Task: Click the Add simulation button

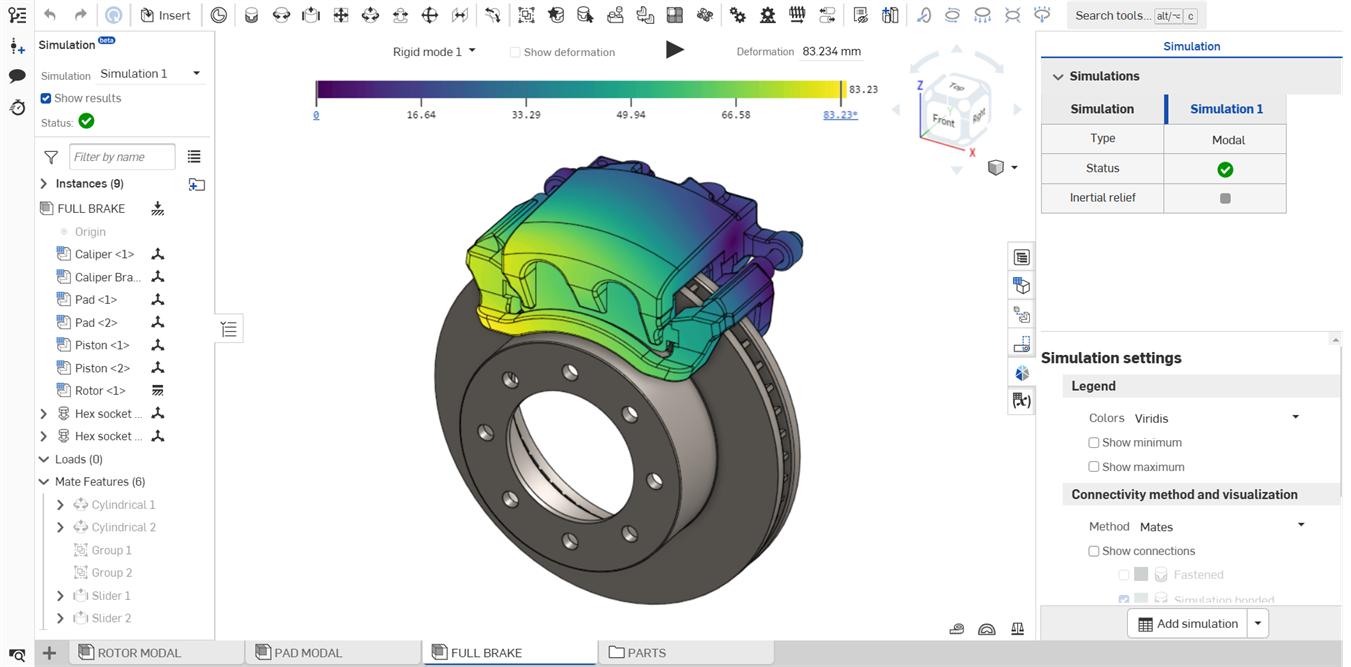Action: (1187, 624)
